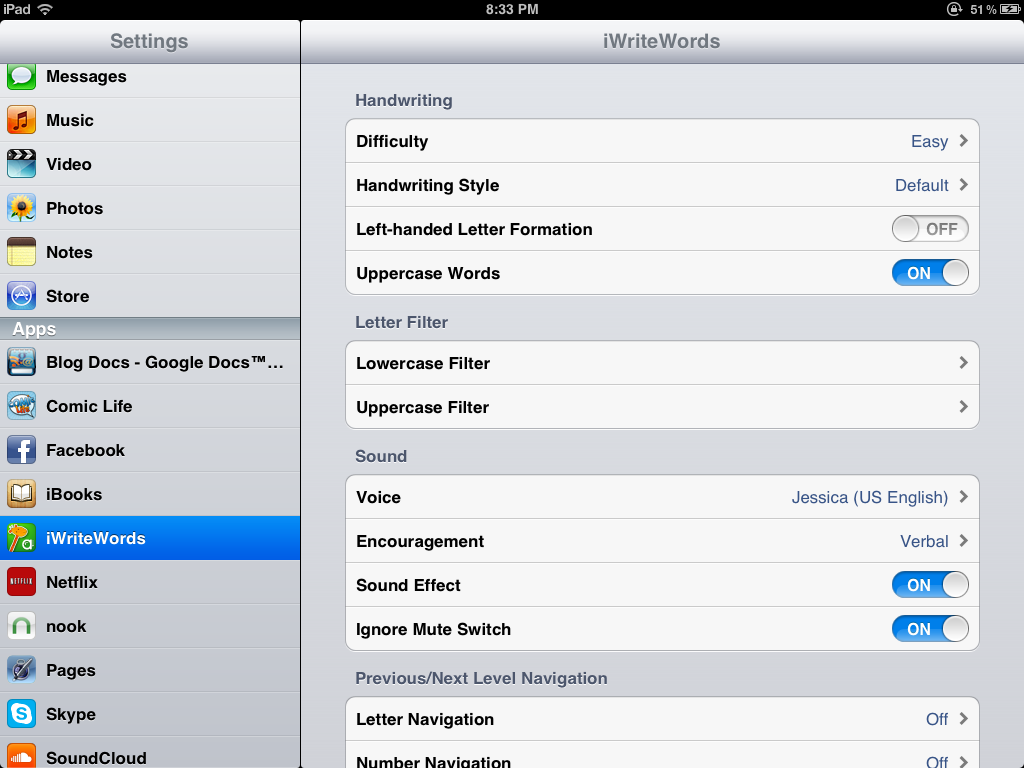Select the Pages app icon

[21, 670]
